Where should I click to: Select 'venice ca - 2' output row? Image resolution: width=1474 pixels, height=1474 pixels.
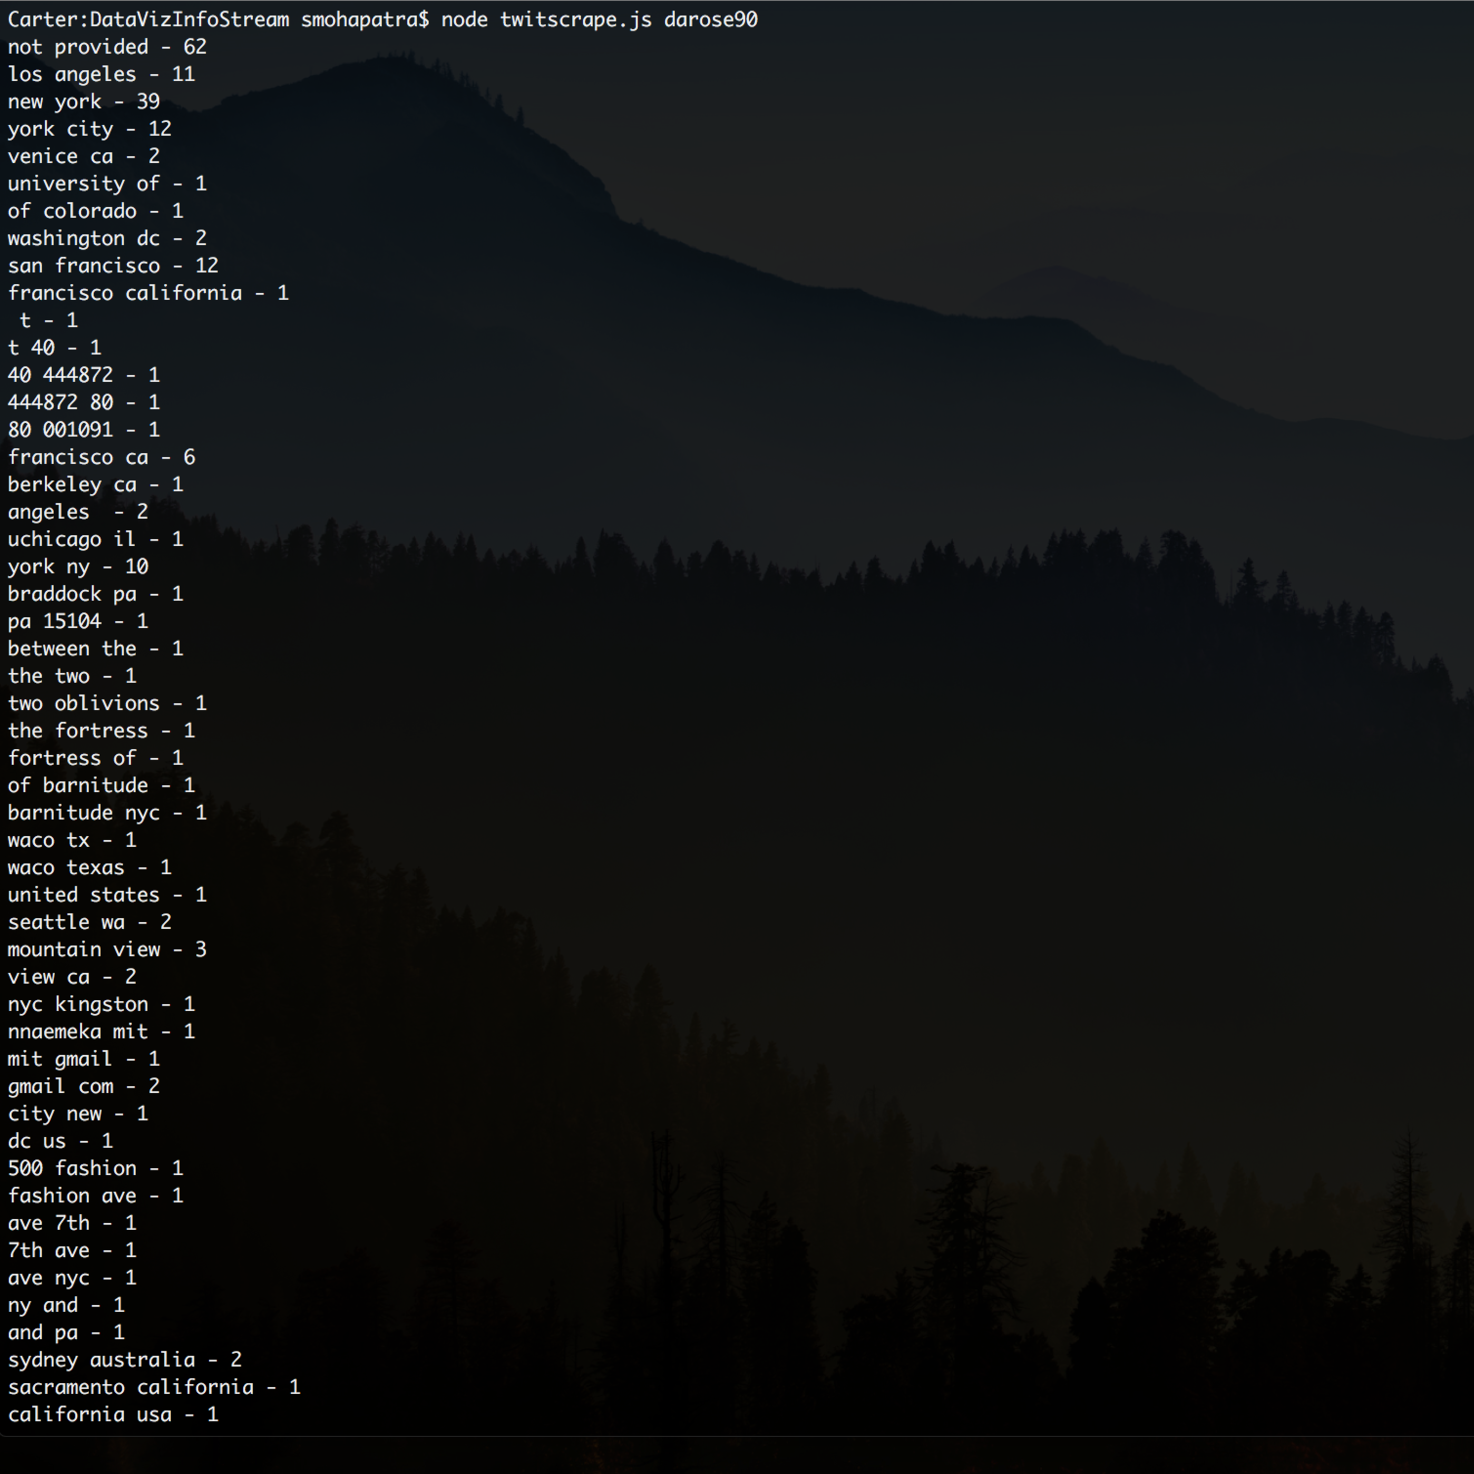point(84,156)
